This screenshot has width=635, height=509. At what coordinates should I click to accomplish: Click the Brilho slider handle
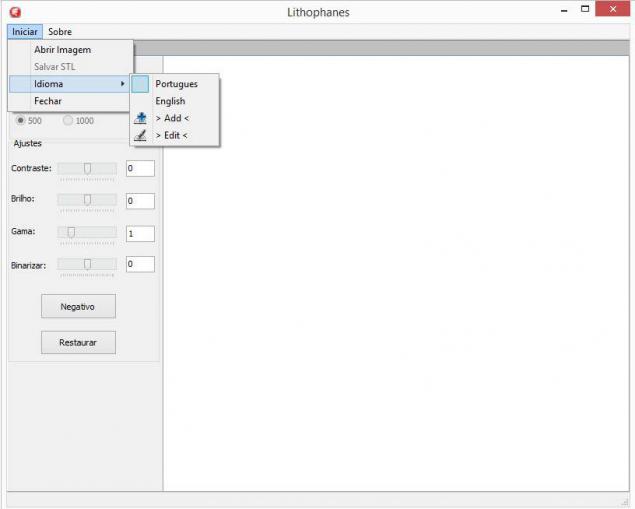click(87, 200)
